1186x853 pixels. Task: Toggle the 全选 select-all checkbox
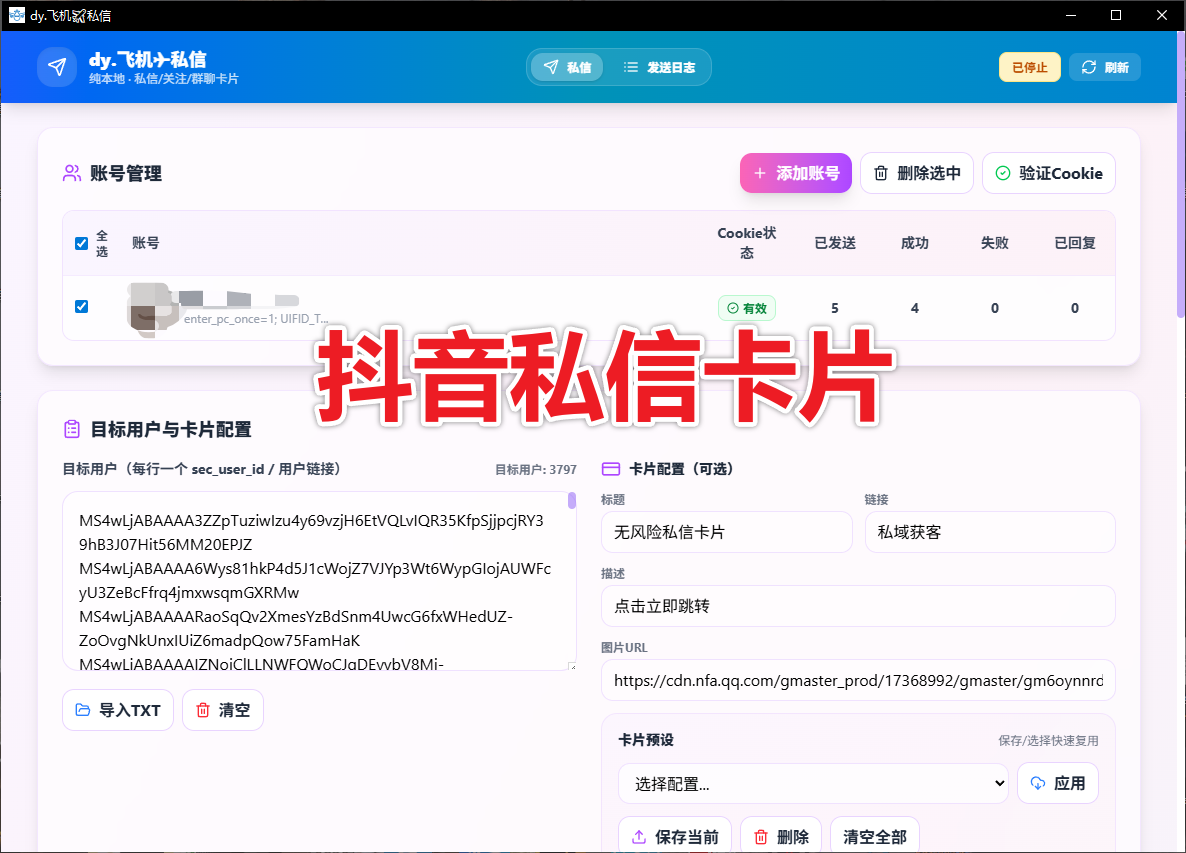81,242
